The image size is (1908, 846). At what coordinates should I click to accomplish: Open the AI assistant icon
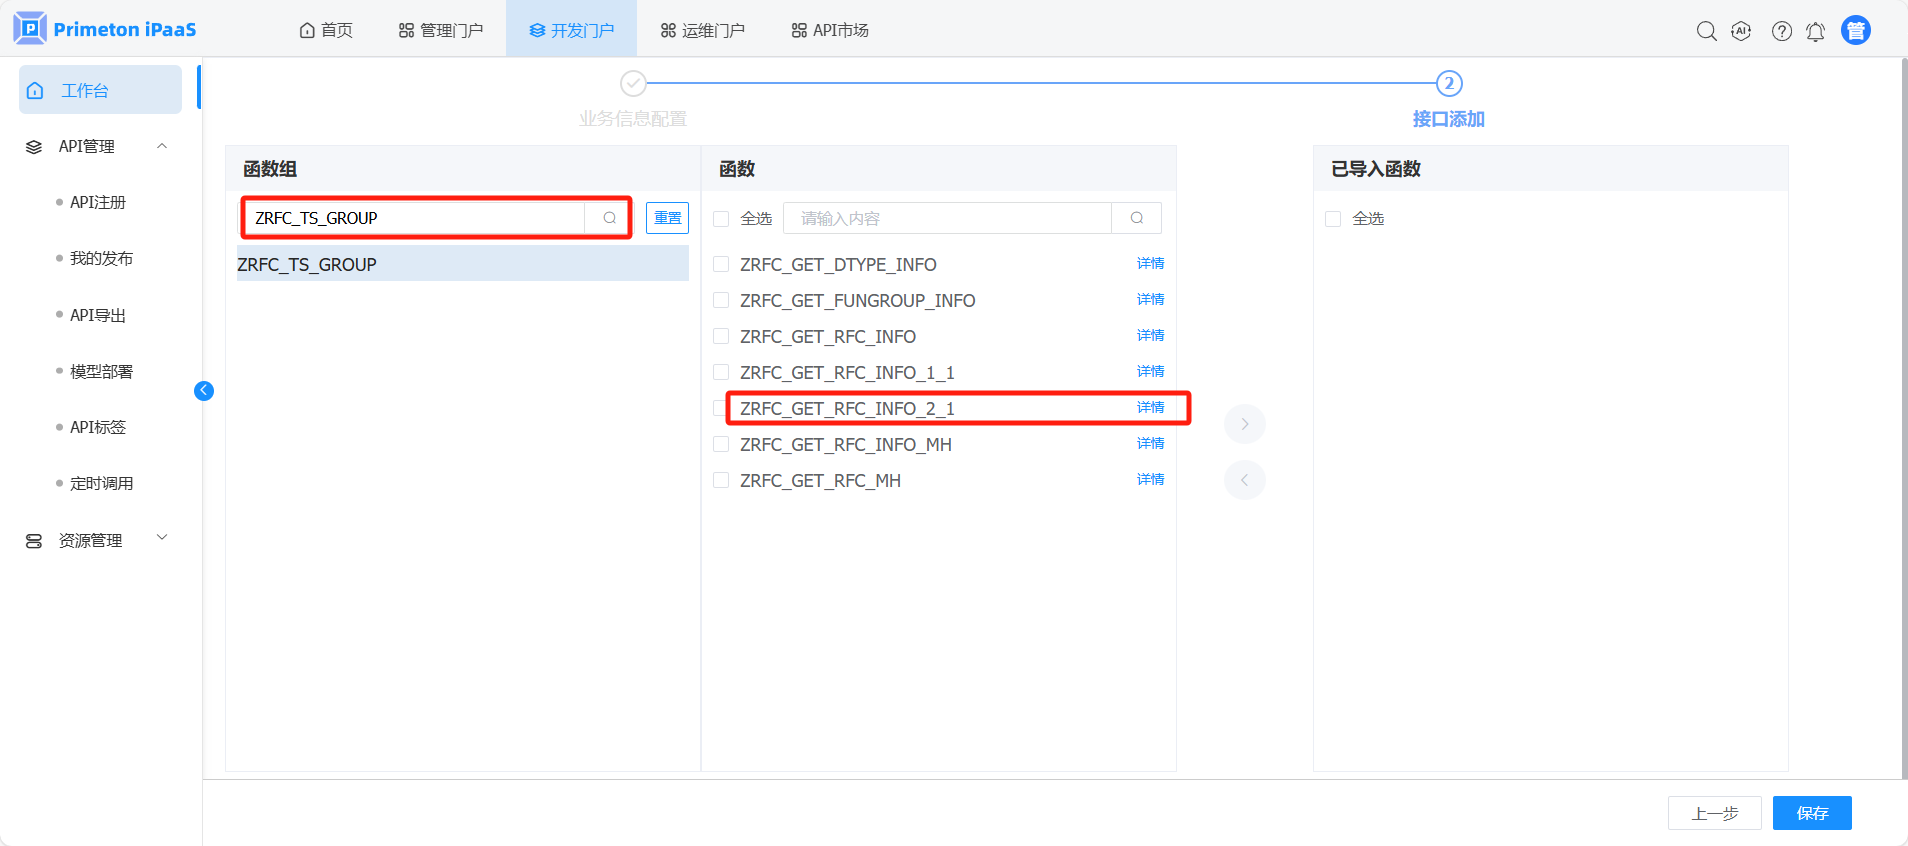[1741, 31]
